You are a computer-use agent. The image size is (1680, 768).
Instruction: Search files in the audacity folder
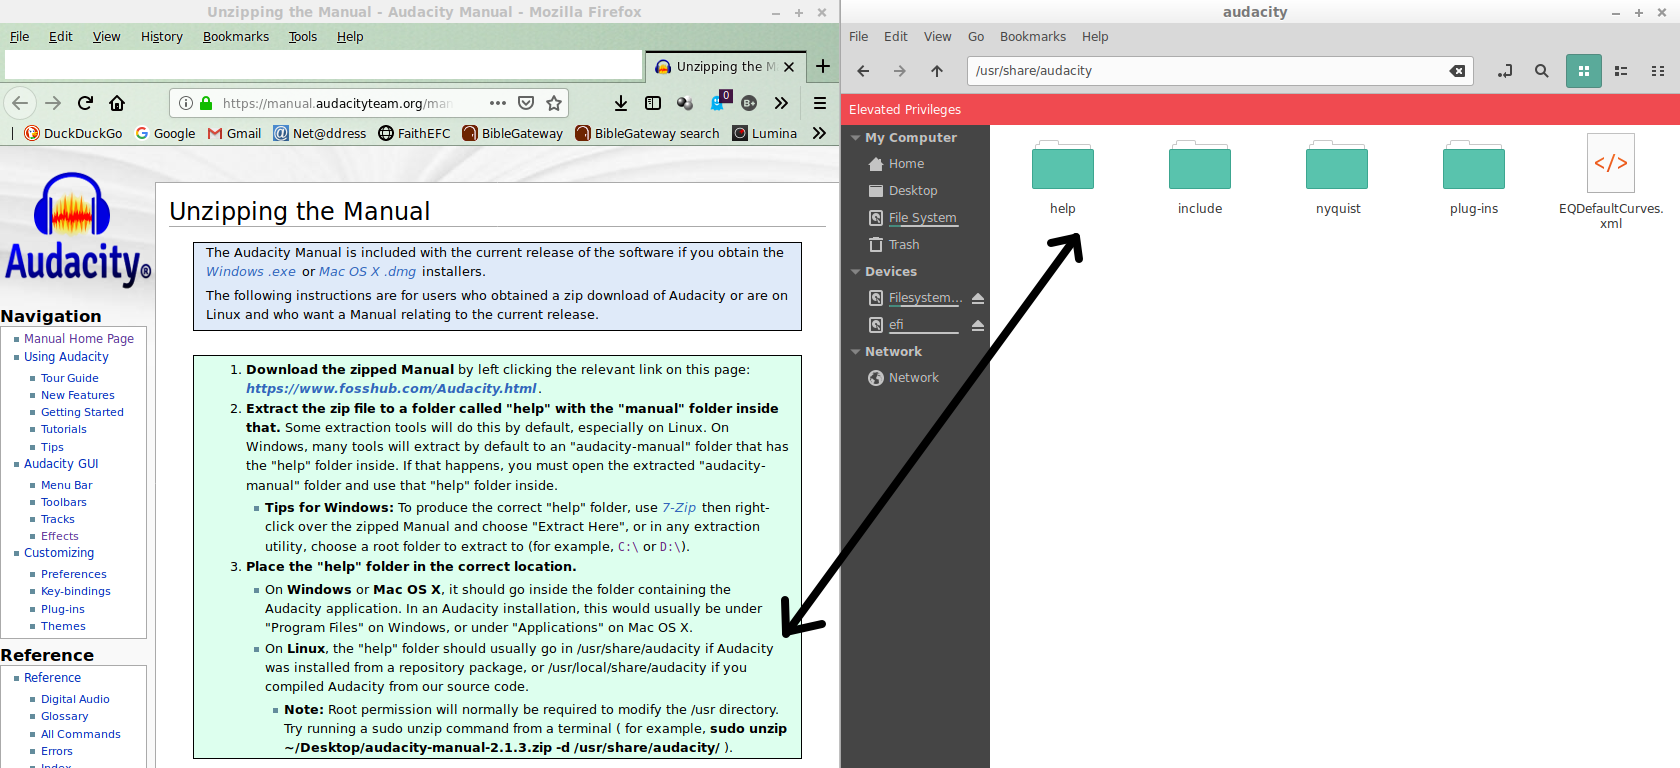(x=1542, y=71)
